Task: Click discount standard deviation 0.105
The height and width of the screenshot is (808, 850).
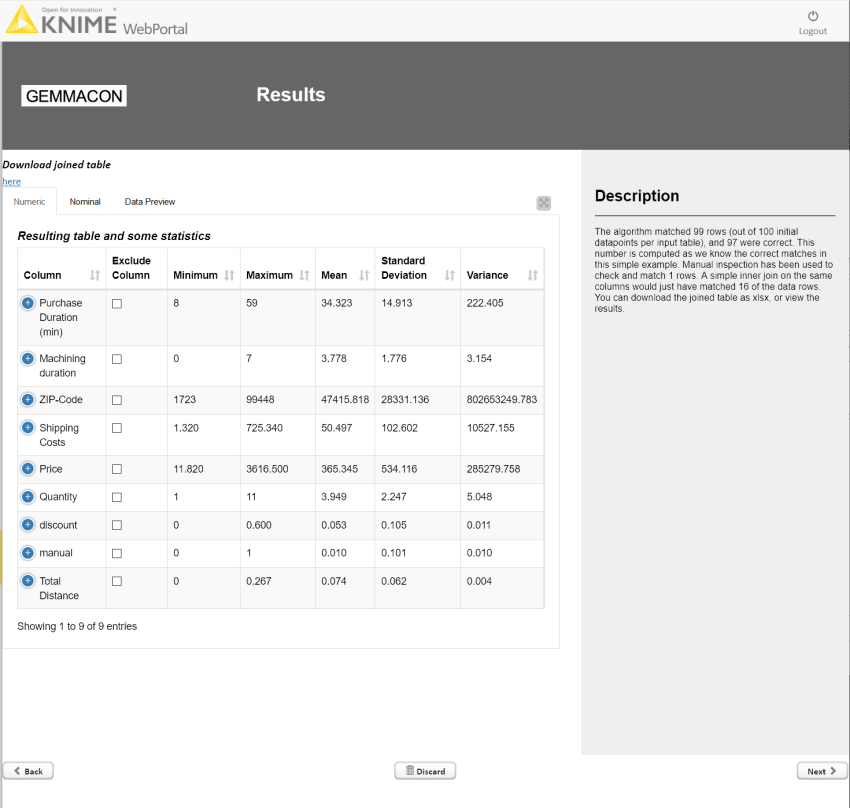Action: click(394, 525)
